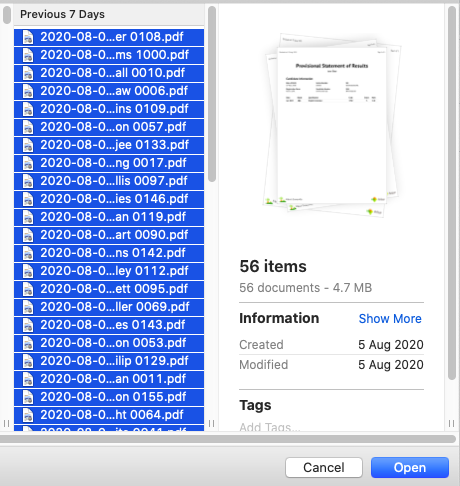Viewport: 460px width, 486px height.
Task: Click PDF icon beside 'ilip 0129.pdf'
Action: click(28, 361)
